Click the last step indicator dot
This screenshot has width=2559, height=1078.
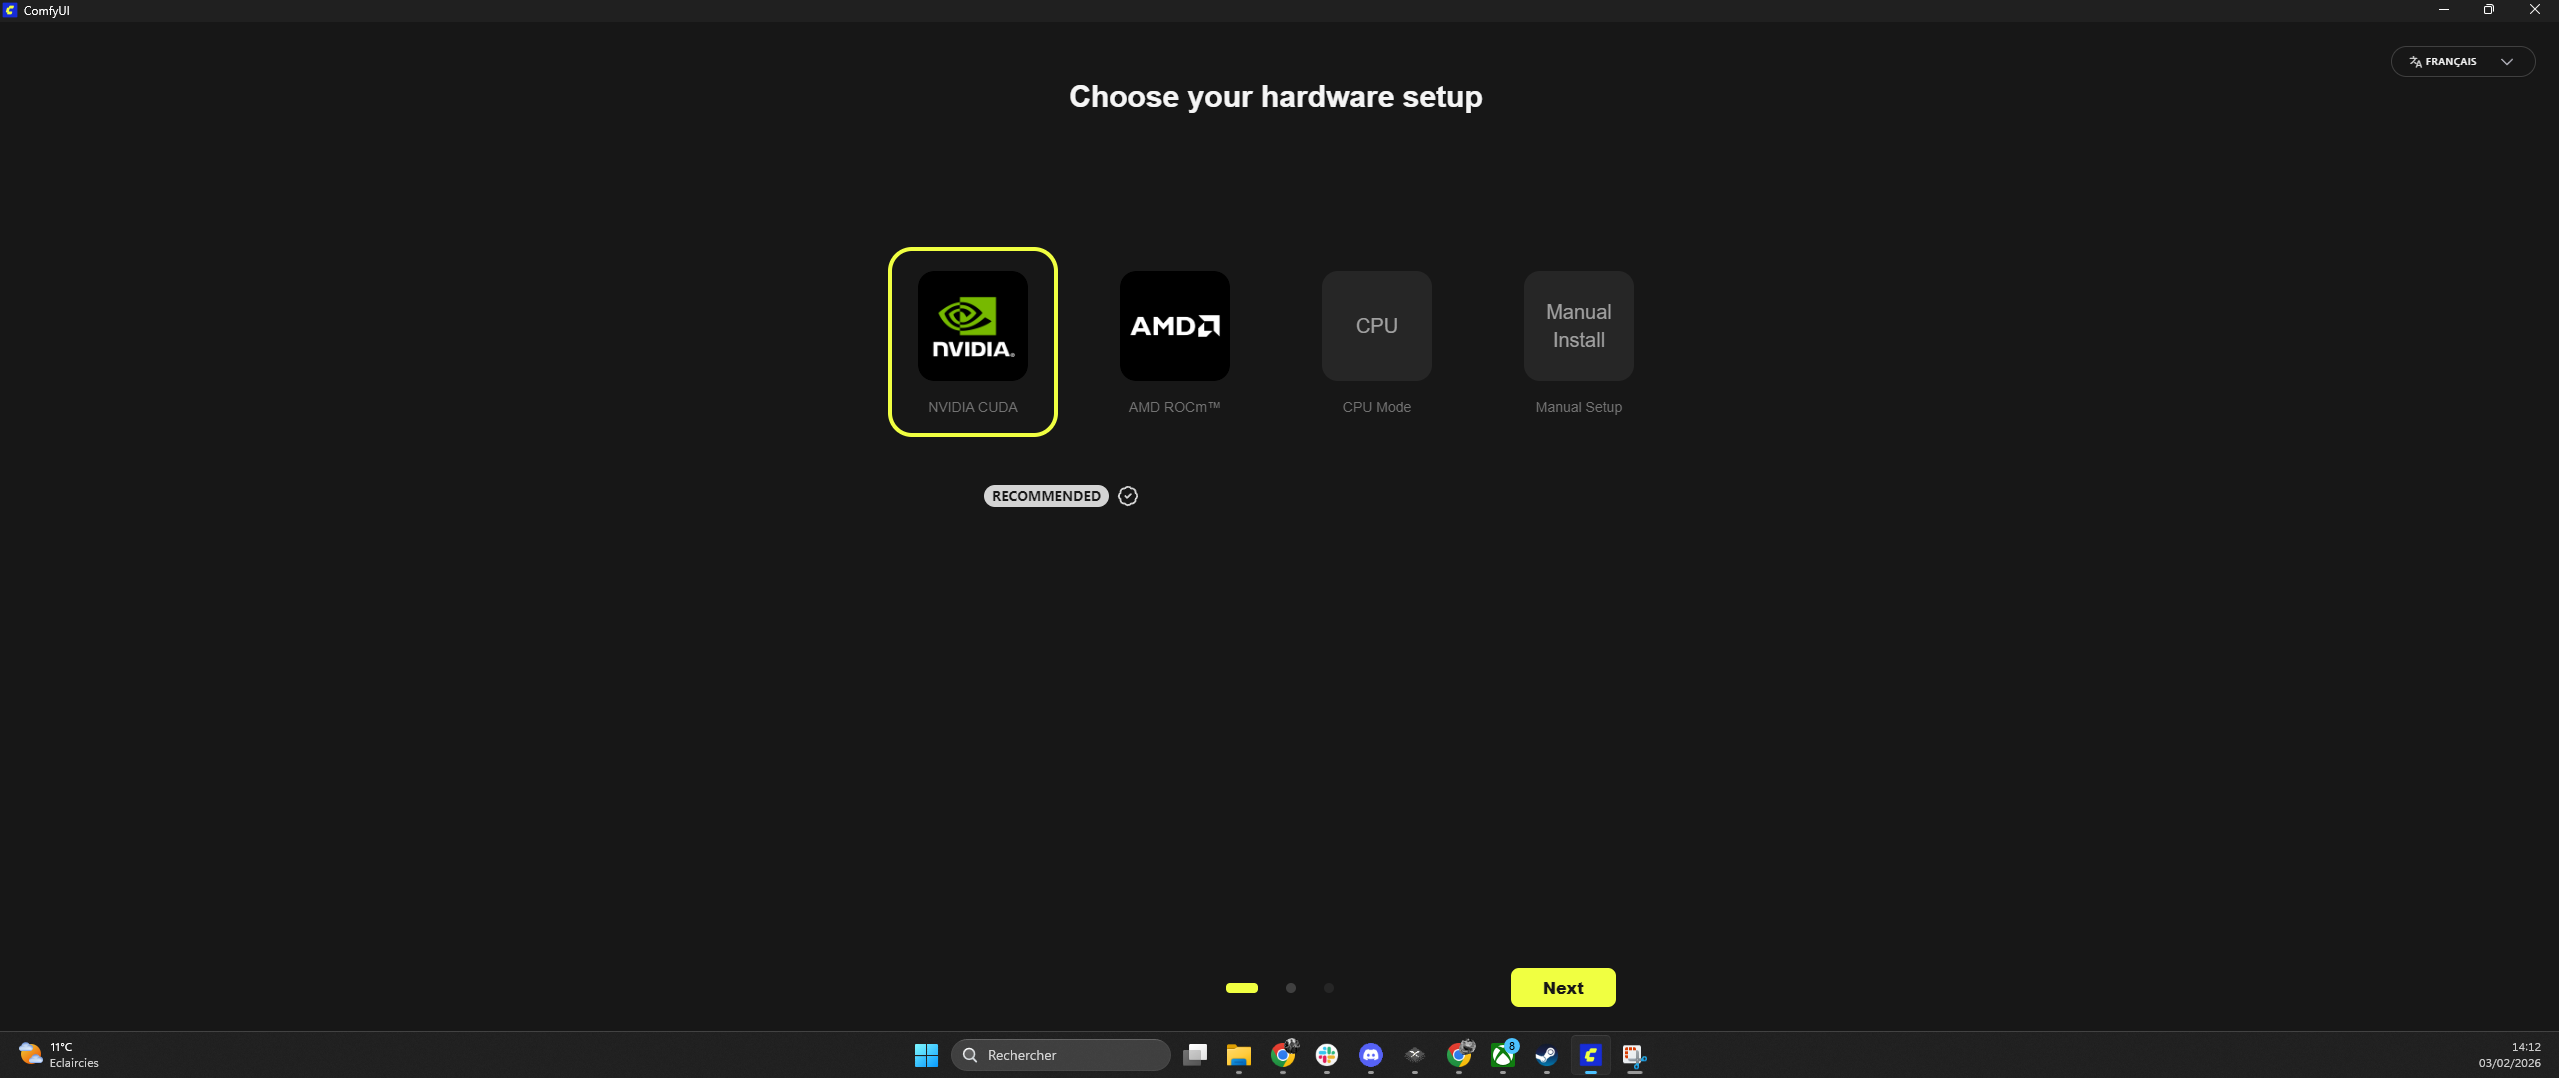(1329, 988)
